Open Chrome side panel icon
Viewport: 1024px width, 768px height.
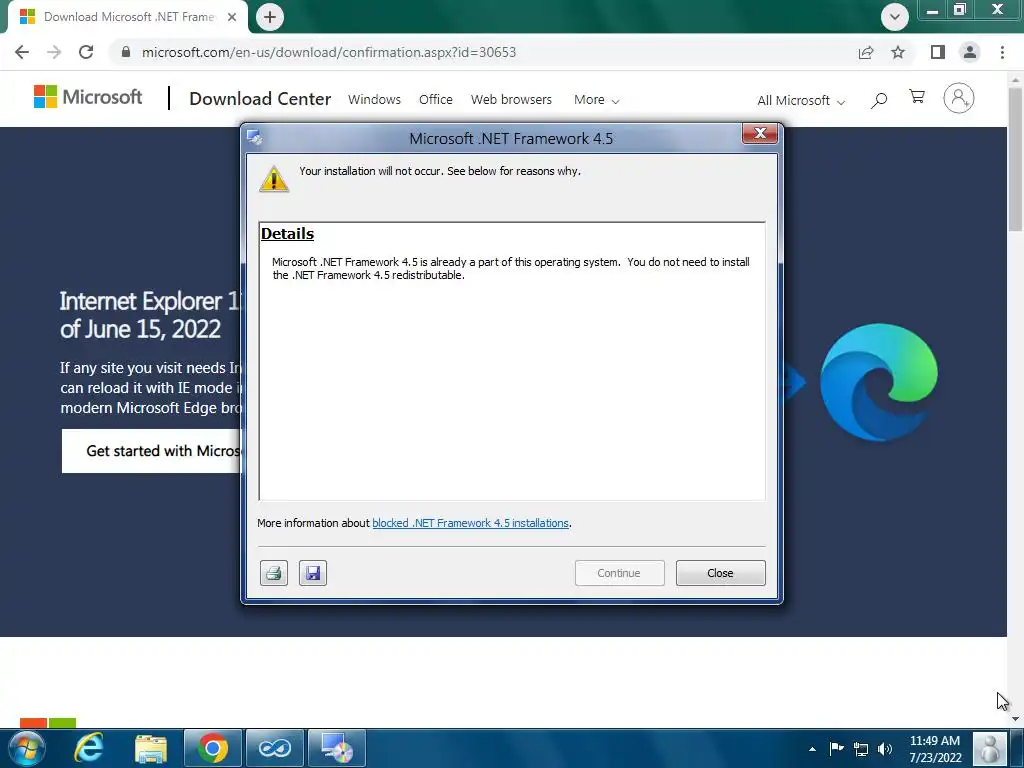click(938, 52)
